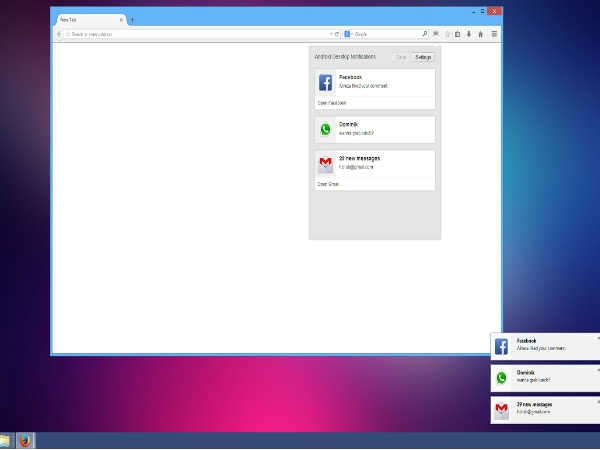Click the Android Desktop Notifications toolbar icon
The width and height of the screenshot is (600, 450).
(436, 34)
